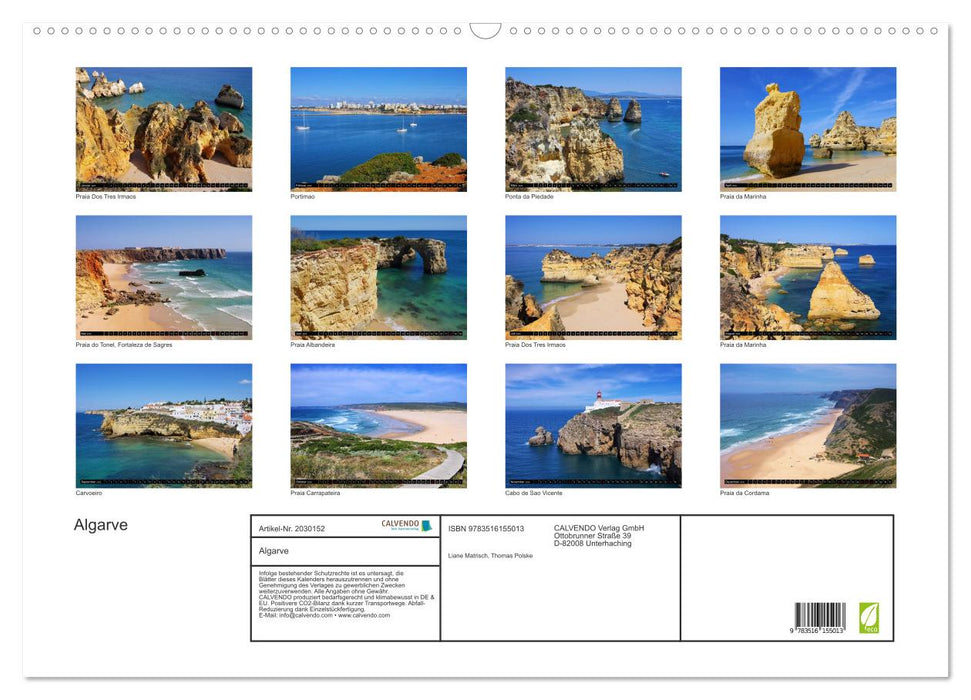Viewport: 971px width, 700px height.
Task: Toggle the caption label Praia da Cordama
Action: pyautogui.click(x=745, y=492)
